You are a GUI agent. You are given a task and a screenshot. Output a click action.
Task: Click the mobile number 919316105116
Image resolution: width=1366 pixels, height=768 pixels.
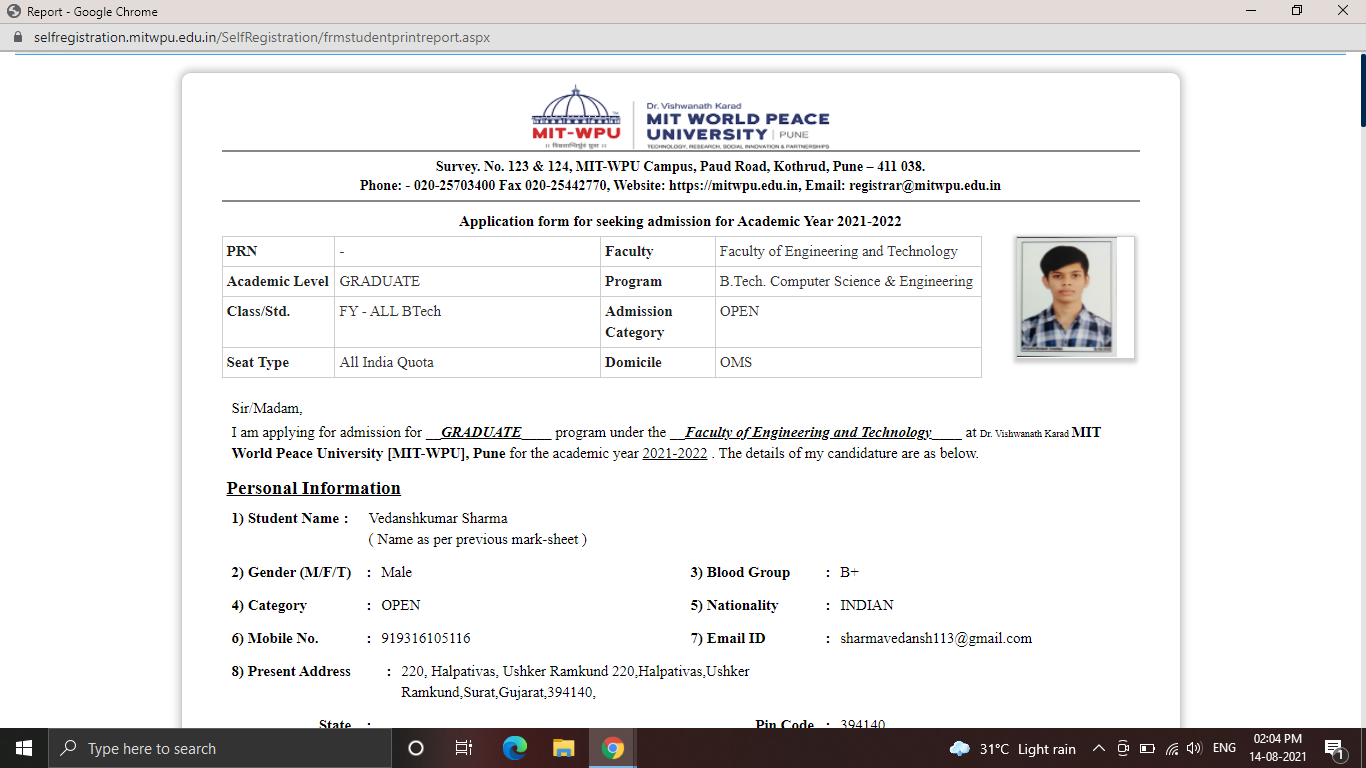[x=426, y=638]
